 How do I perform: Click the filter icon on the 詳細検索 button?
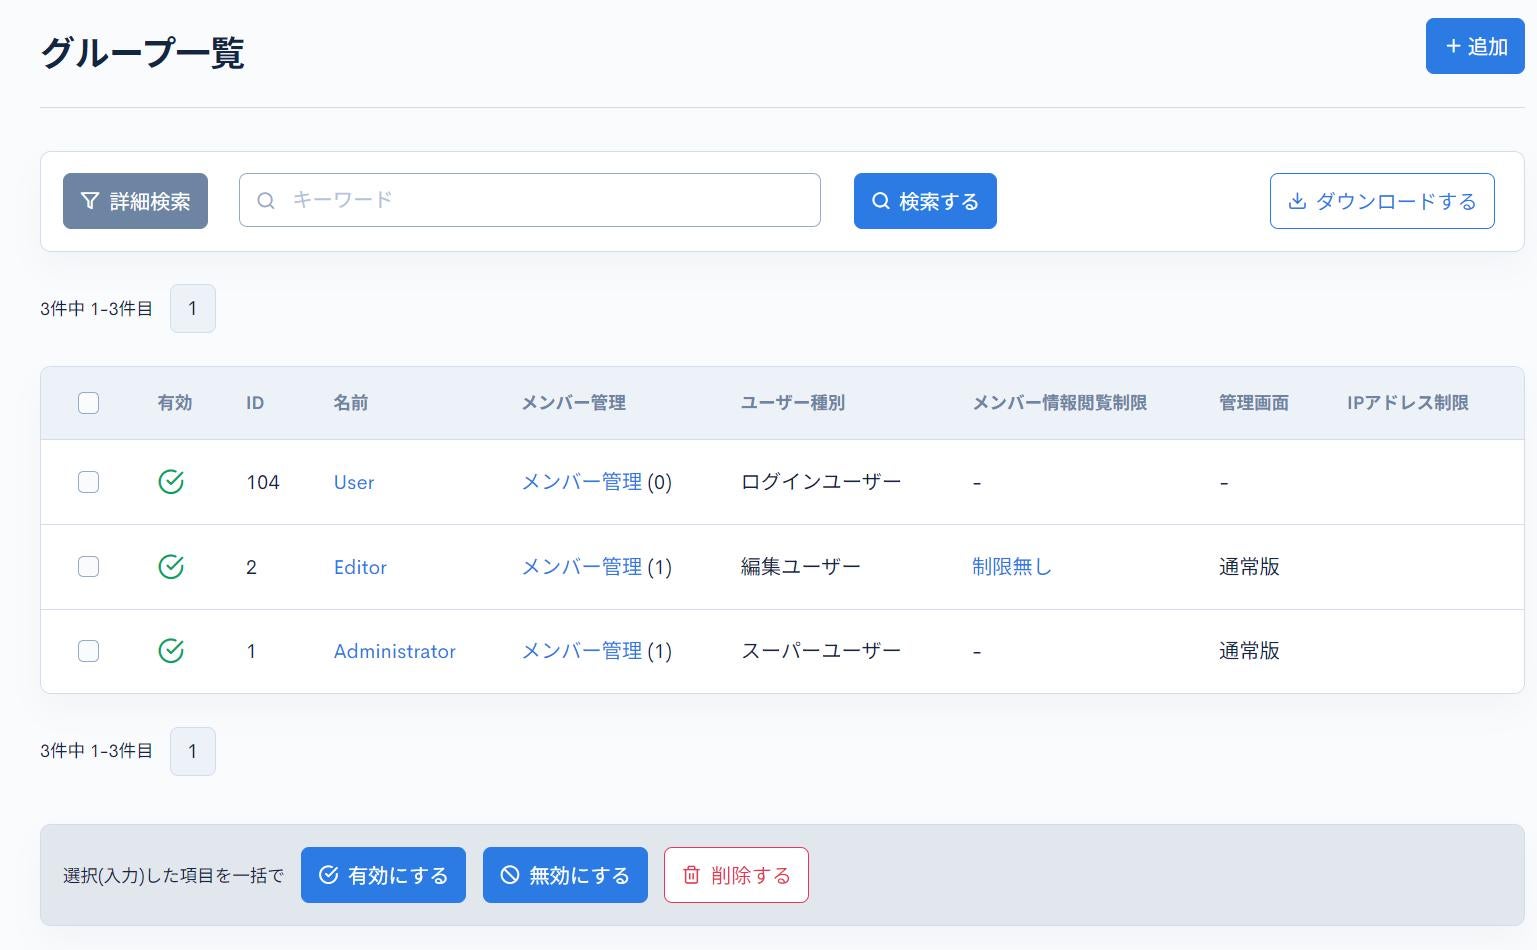click(89, 200)
